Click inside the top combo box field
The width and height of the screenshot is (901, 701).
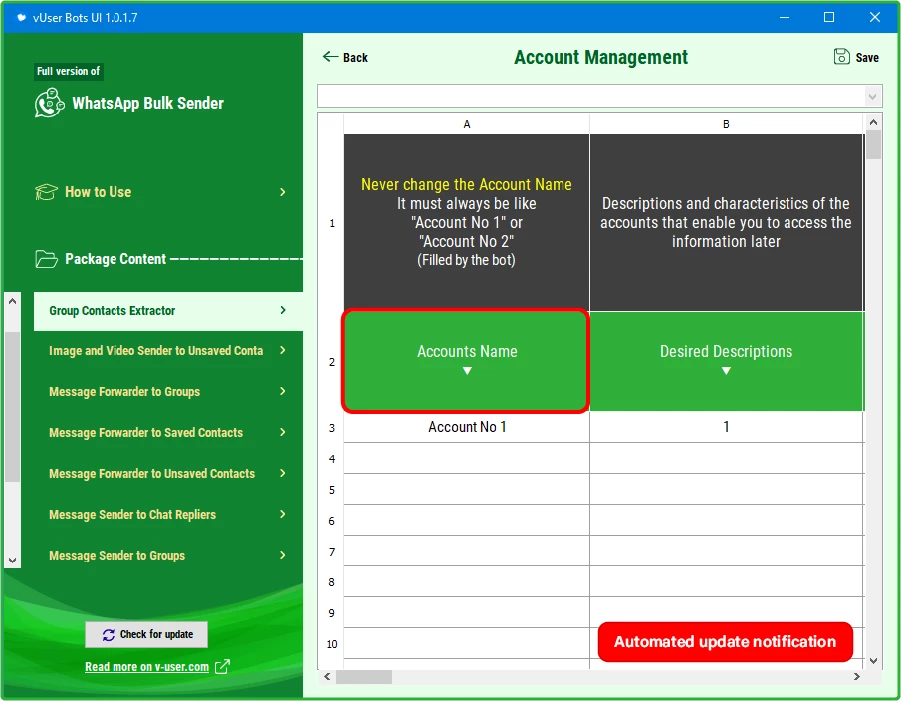pos(591,96)
